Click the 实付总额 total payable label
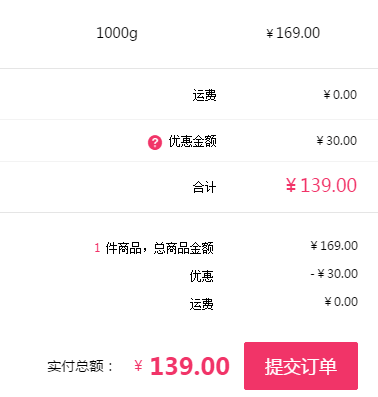Image resolution: width=378 pixels, height=397 pixels. pyautogui.click(x=80, y=366)
